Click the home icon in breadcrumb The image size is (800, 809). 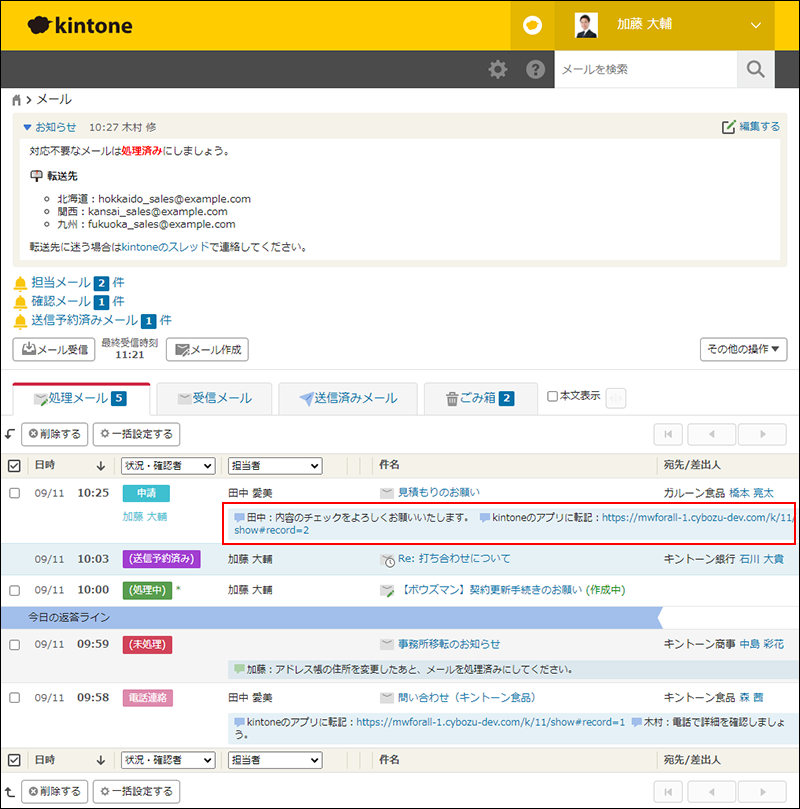click(17, 101)
